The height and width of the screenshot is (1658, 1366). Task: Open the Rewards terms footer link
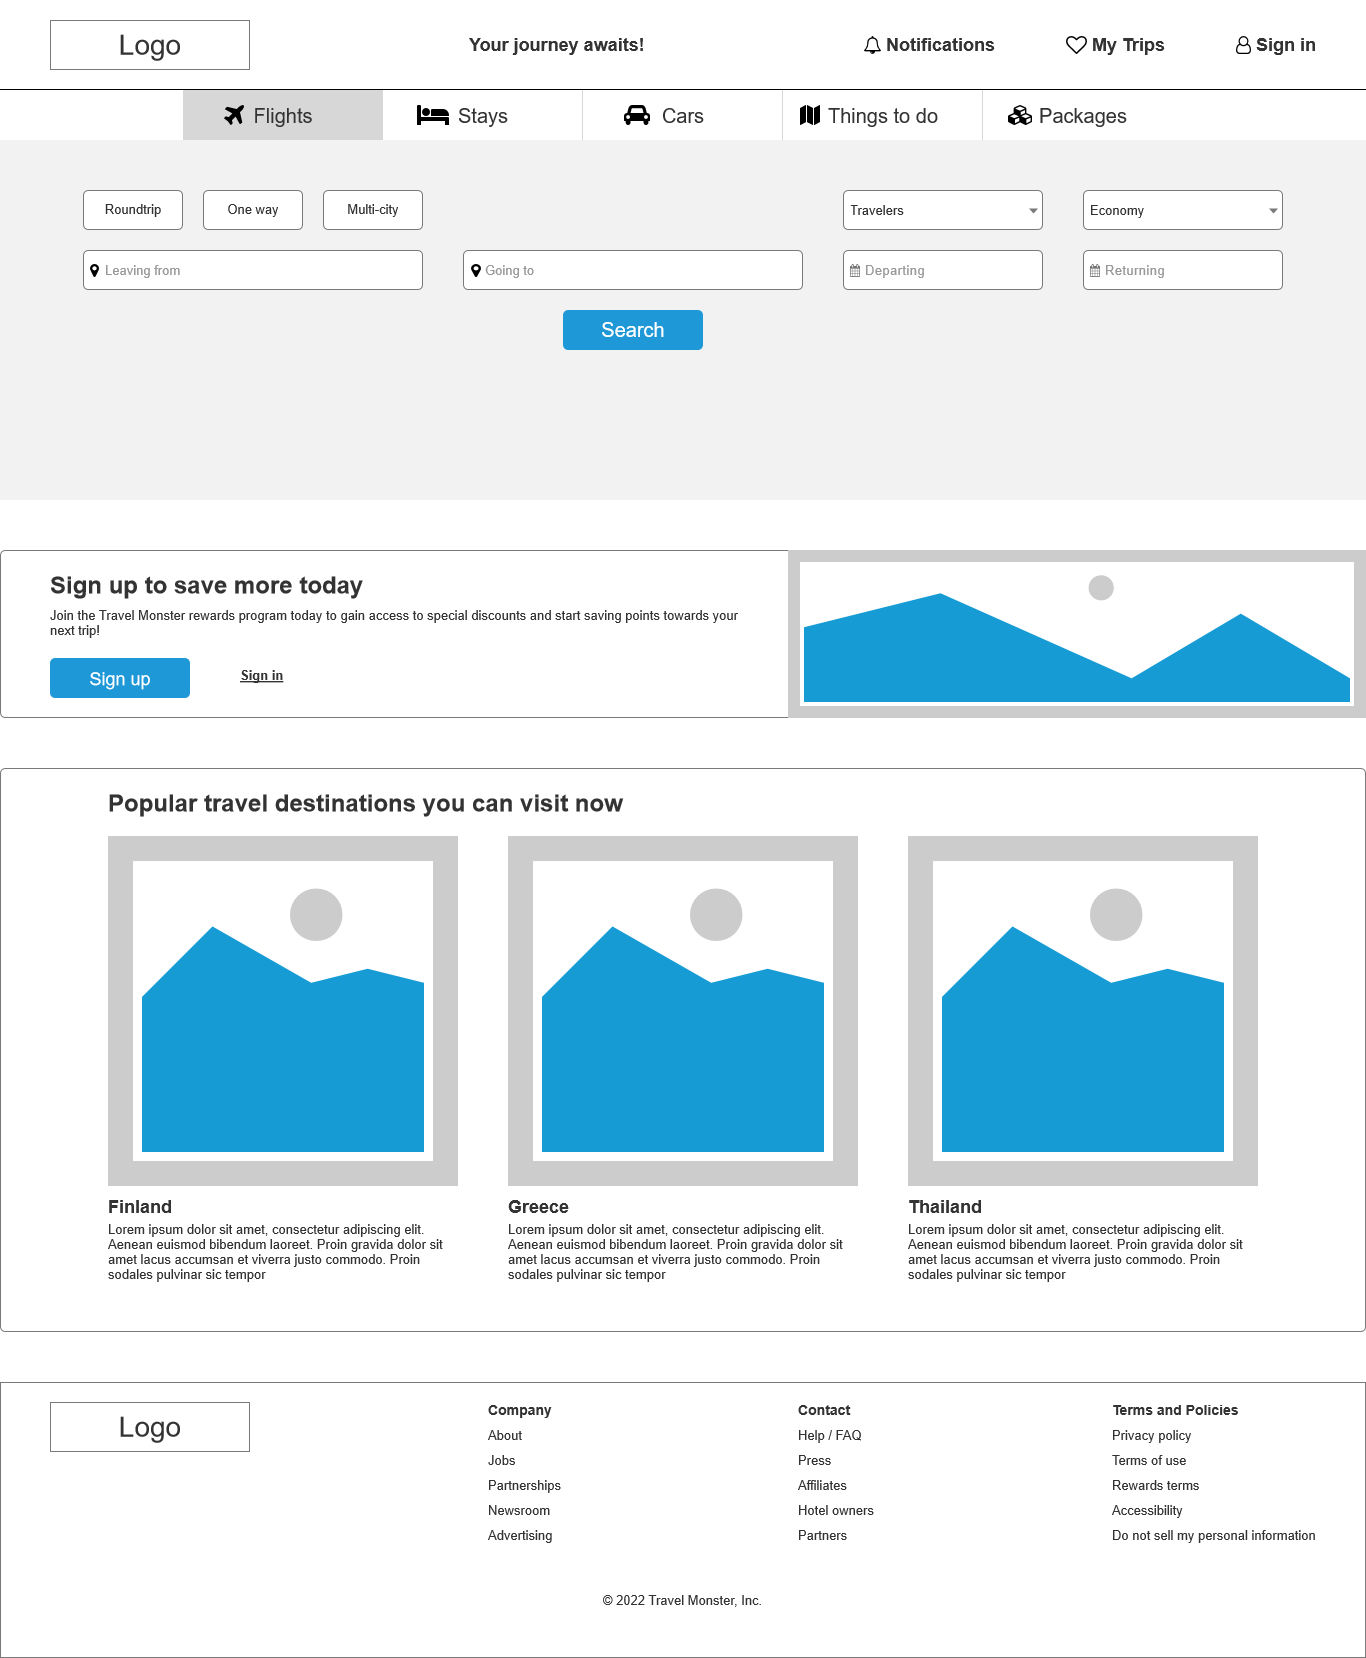click(1156, 1485)
